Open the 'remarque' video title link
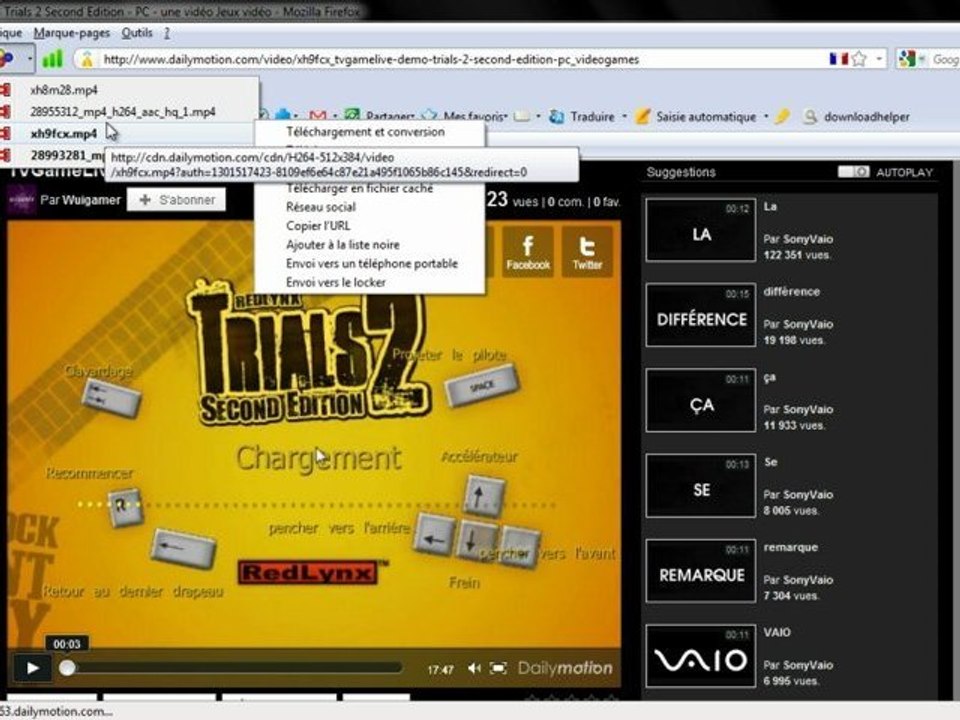The image size is (960, 720). [x=790, y=547]
